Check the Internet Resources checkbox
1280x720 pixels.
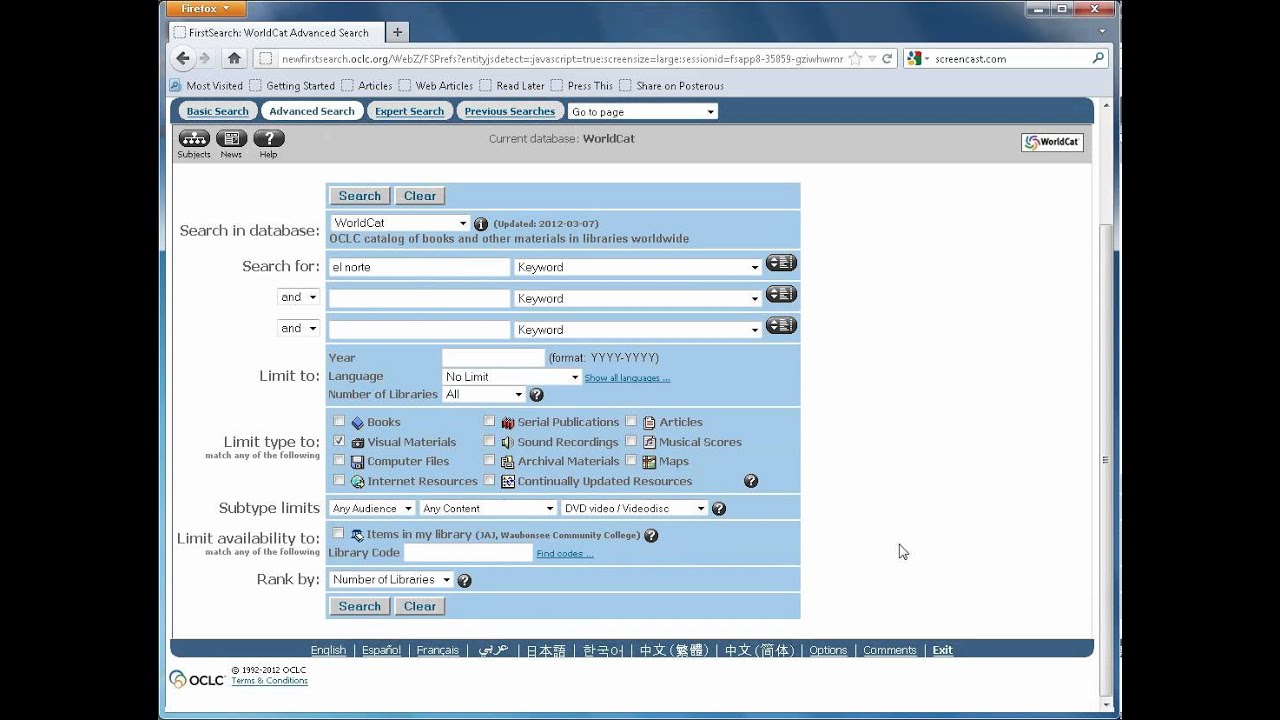coord(339,480)
